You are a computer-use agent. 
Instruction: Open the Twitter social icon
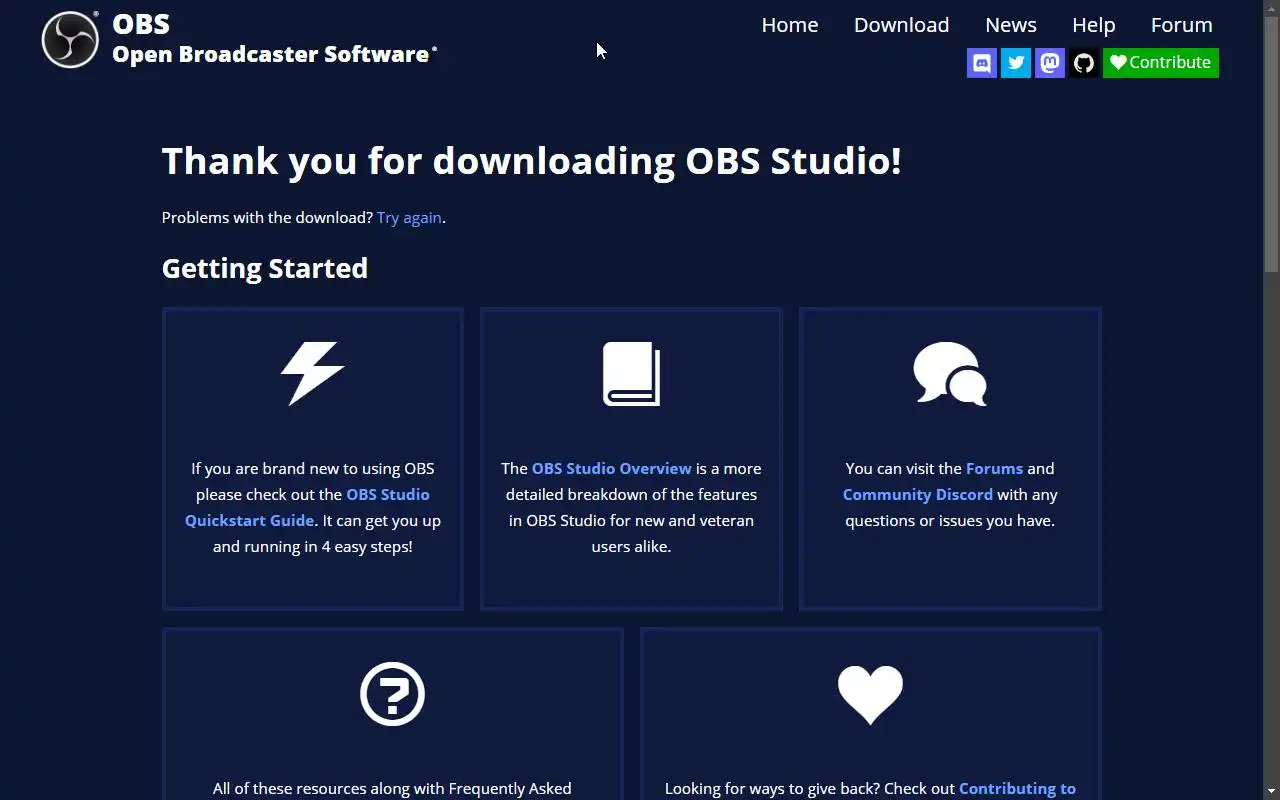(1016, 63)
